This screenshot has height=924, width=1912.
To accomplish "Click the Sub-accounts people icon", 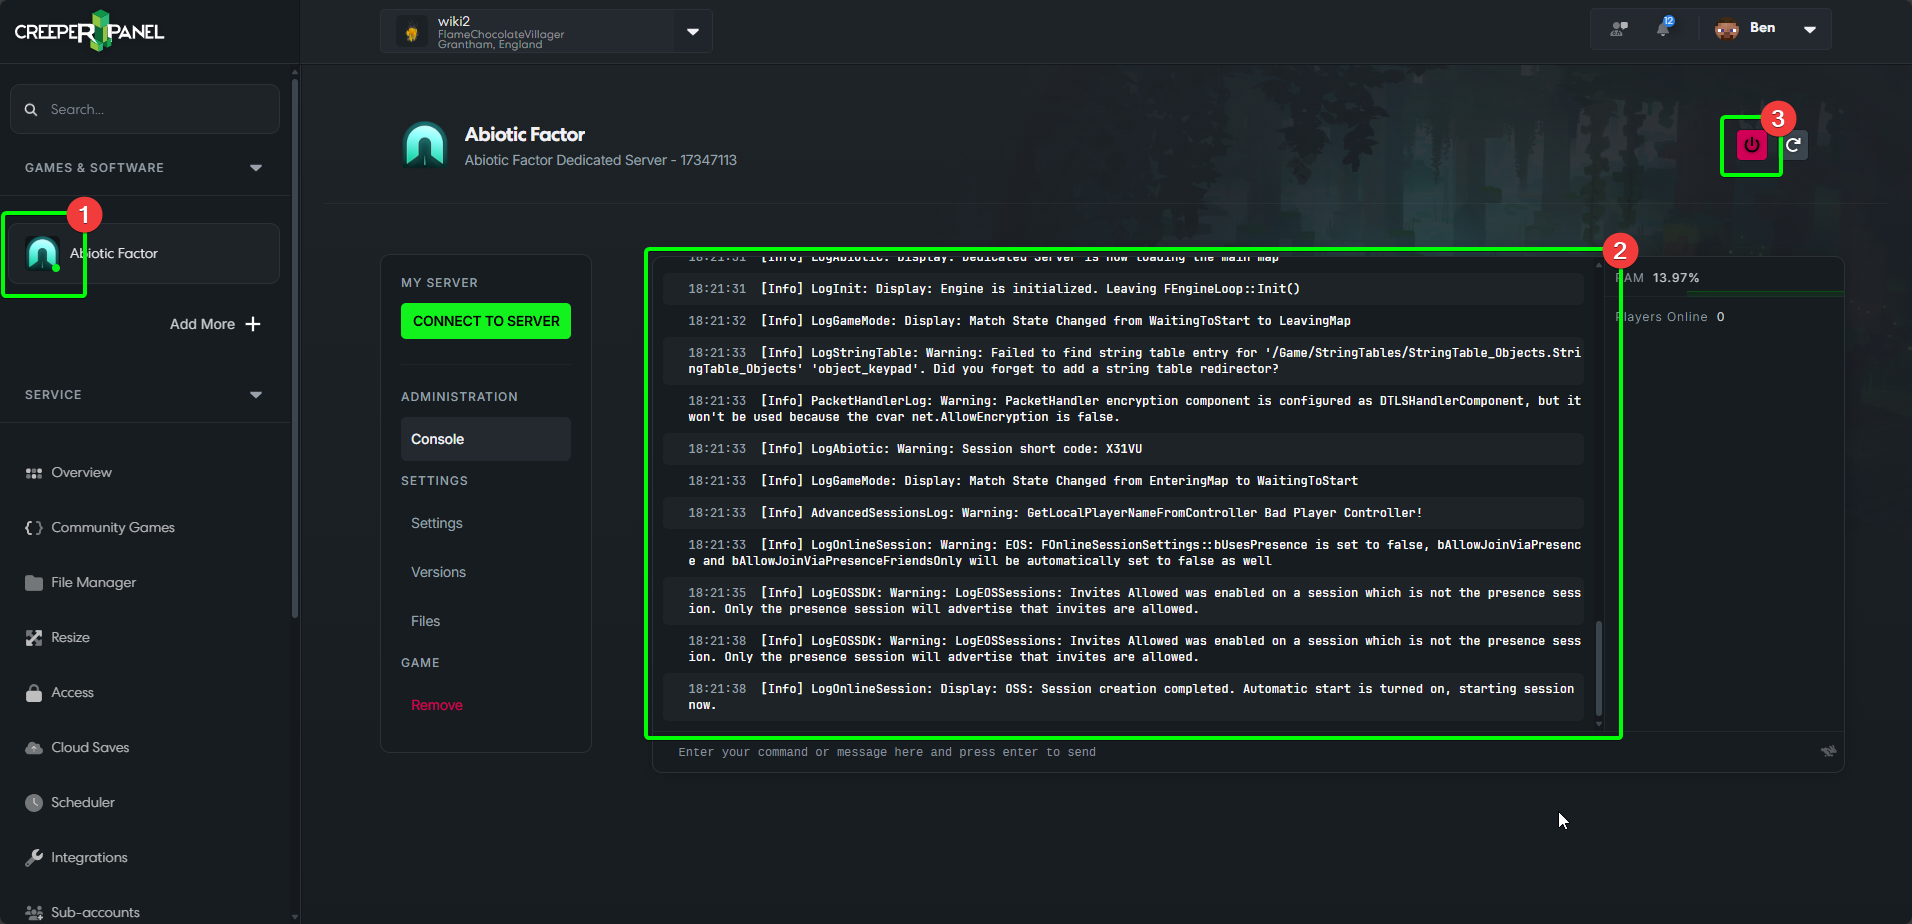I will (34, 913).
